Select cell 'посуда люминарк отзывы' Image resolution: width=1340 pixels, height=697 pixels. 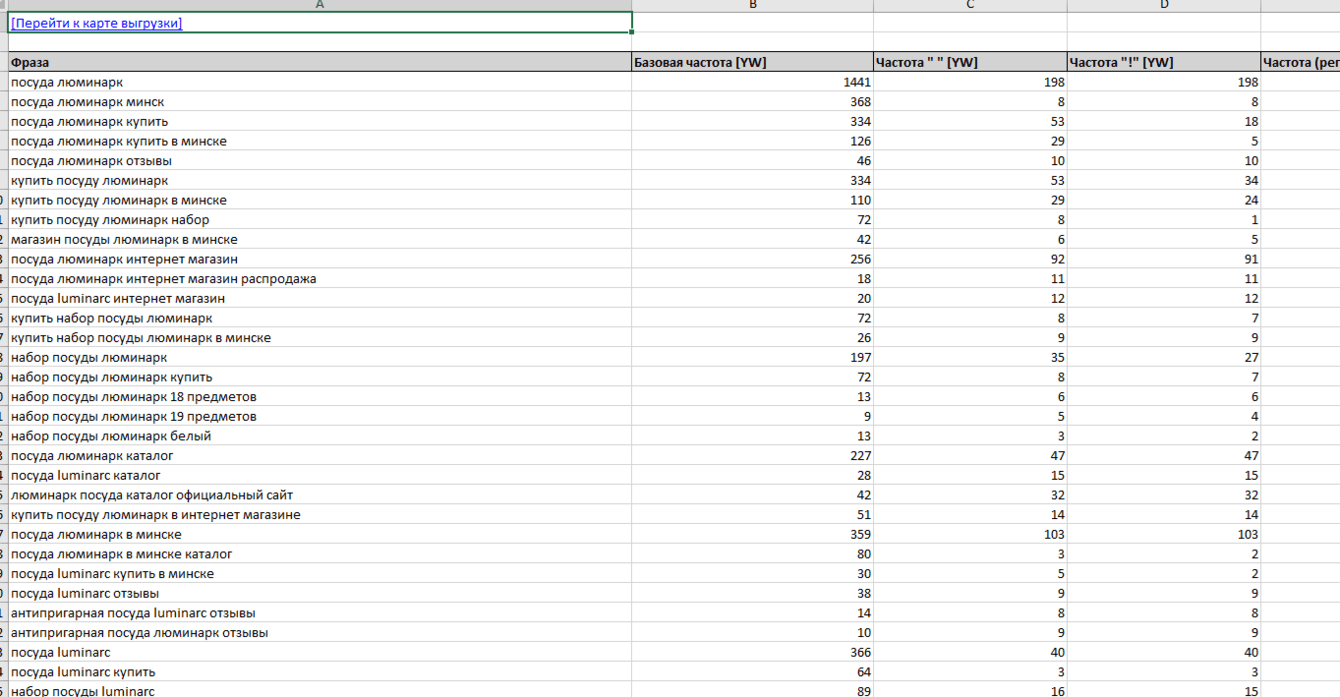tap(320, 161)
